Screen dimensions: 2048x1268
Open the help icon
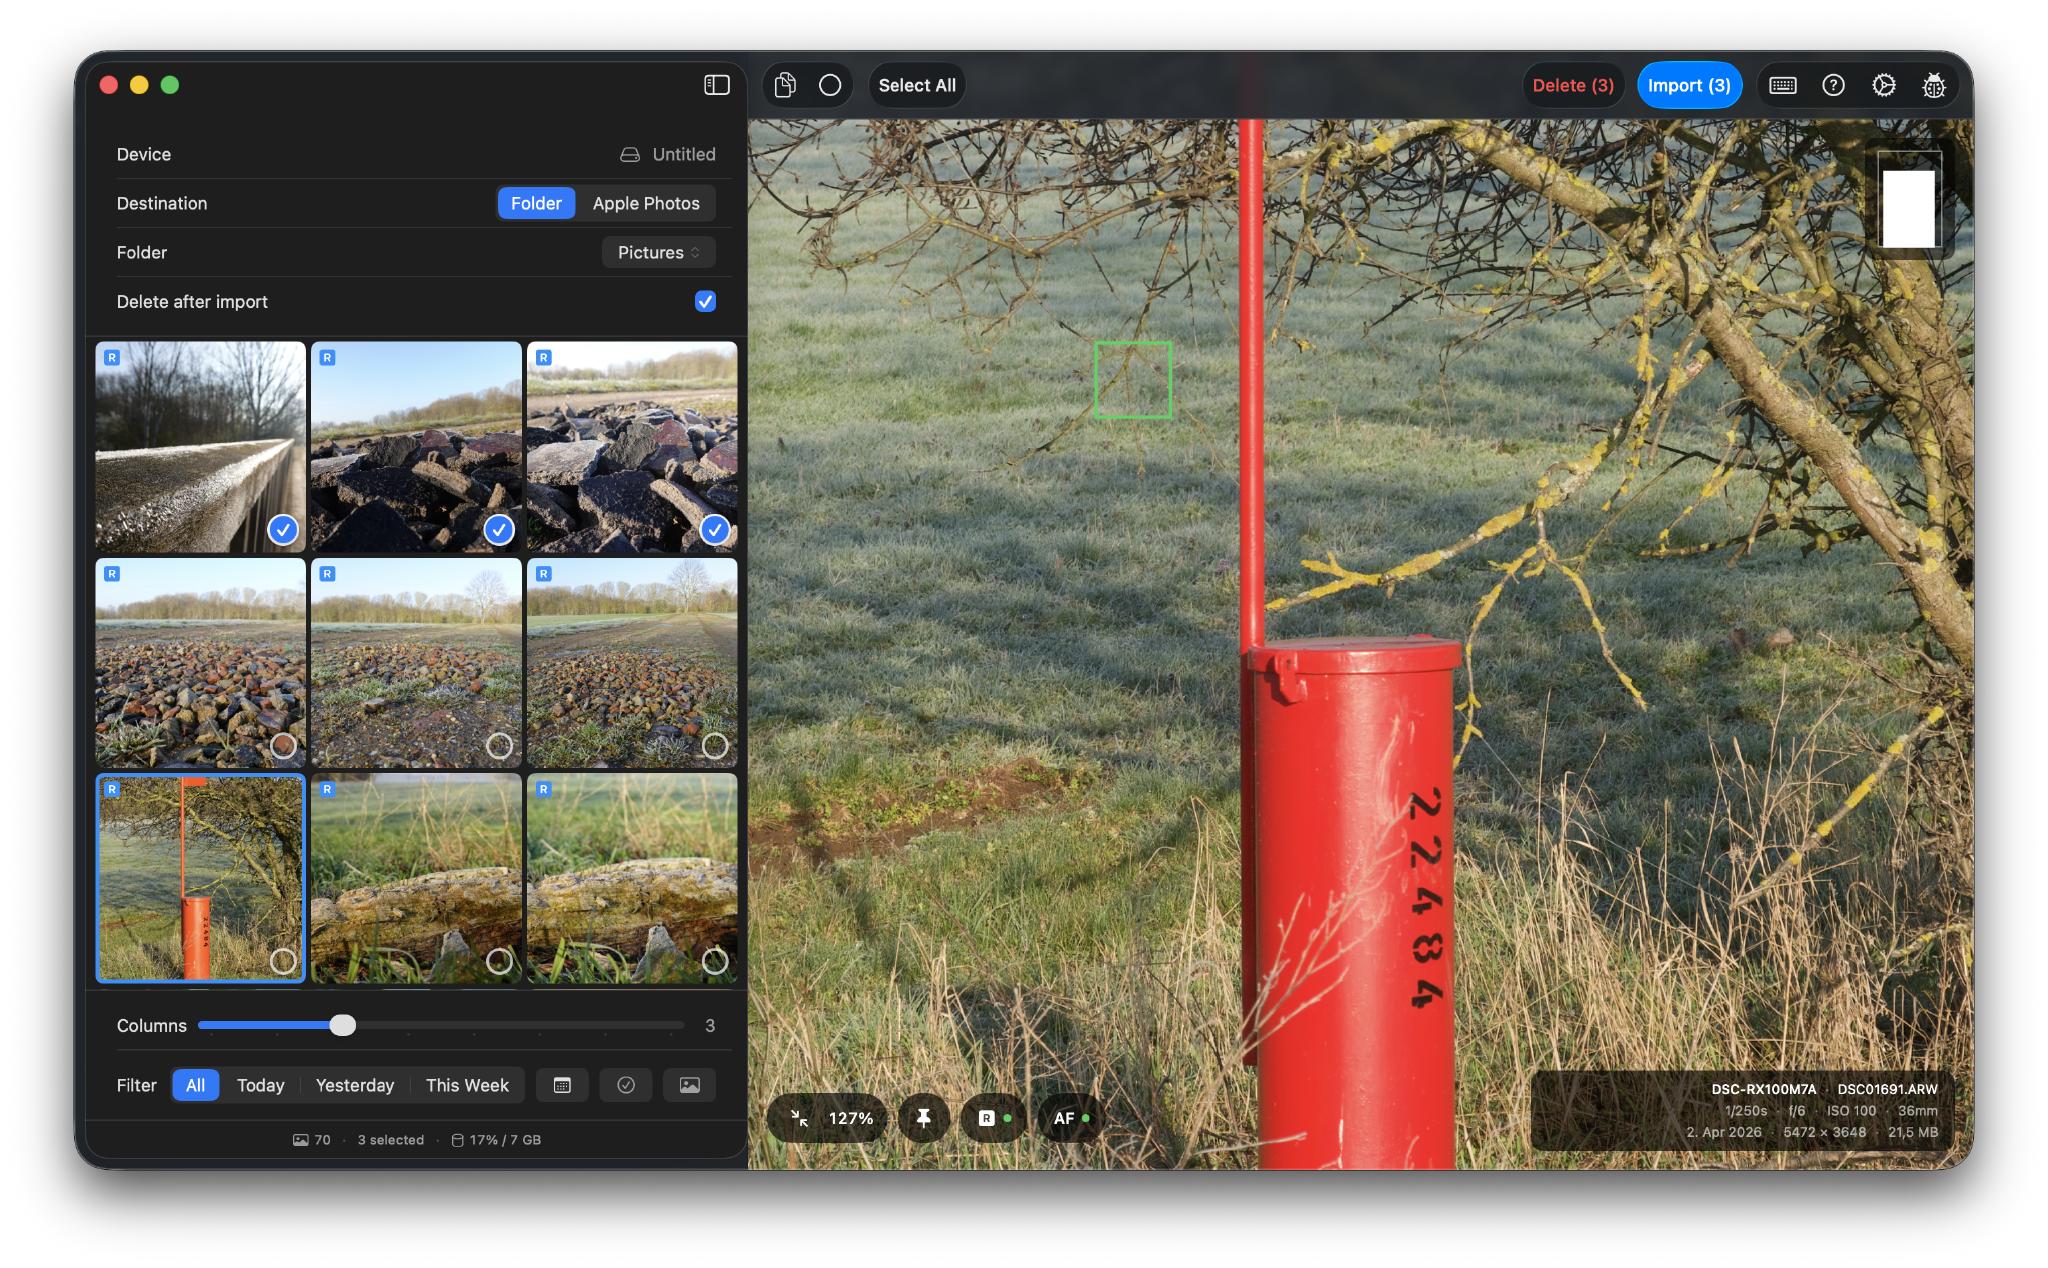pyautogui.click(x=1834, y=85)
